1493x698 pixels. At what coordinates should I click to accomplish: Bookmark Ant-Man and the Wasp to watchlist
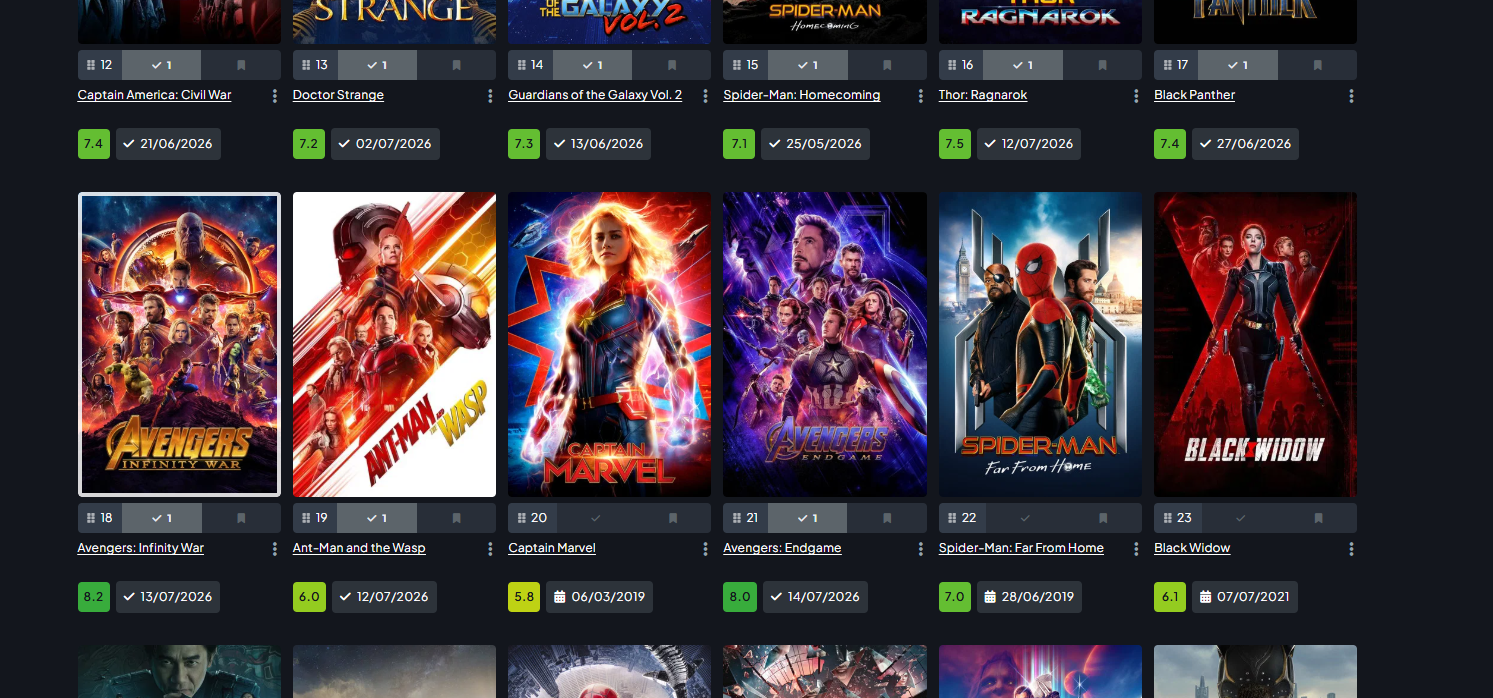(x=456, y=518)
